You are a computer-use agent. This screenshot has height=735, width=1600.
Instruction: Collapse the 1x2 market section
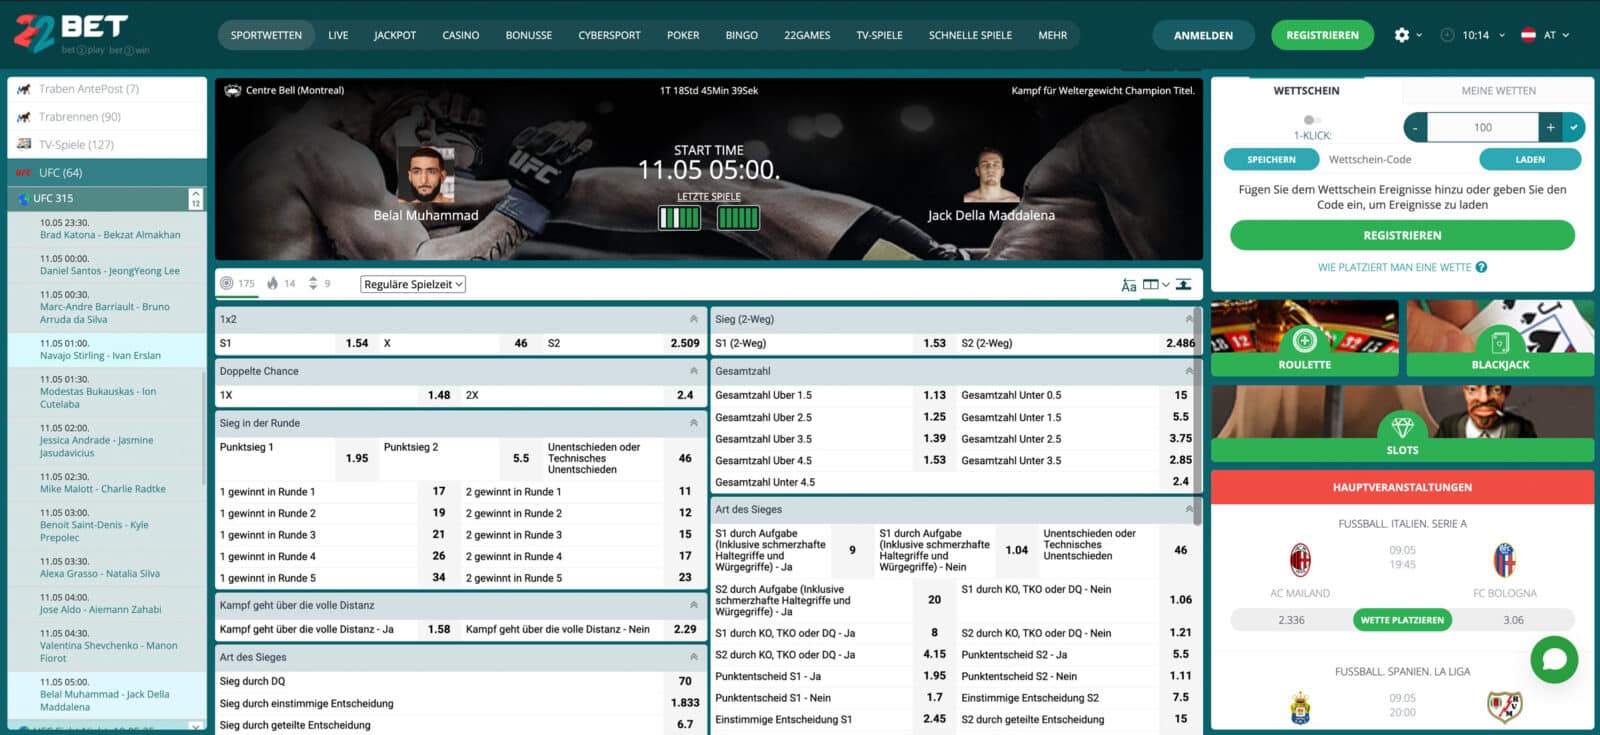pos(694,319)
